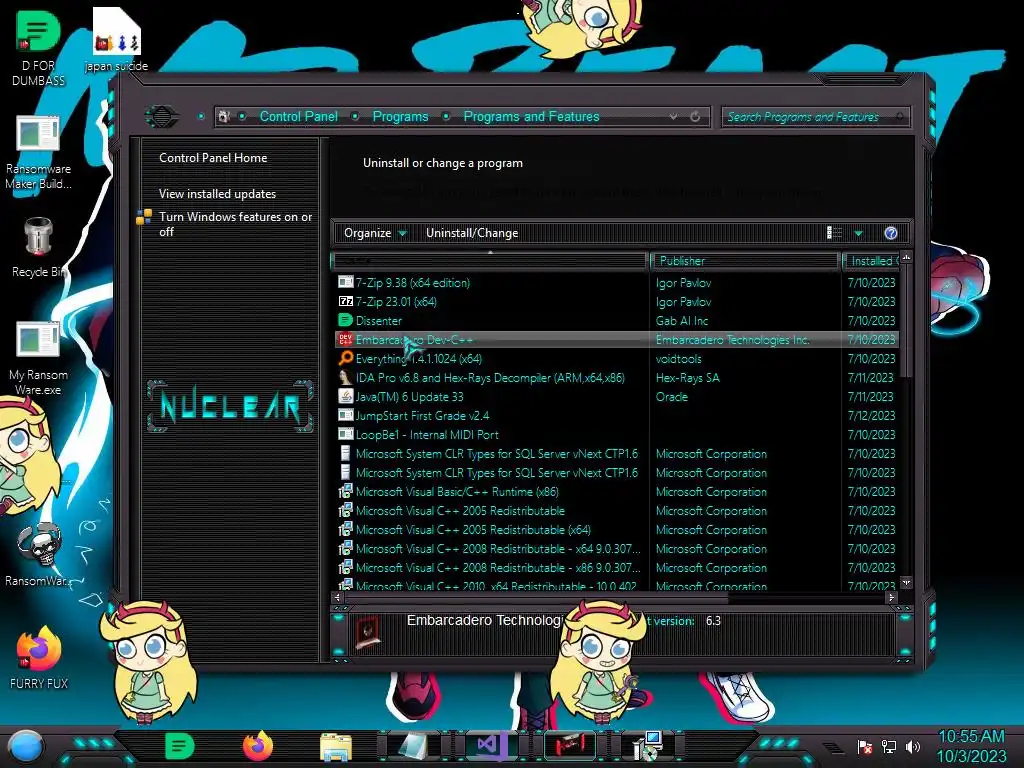
Task: Click the volume speaker tray icon
Action: pyautogui.click(x=913, y=746)
